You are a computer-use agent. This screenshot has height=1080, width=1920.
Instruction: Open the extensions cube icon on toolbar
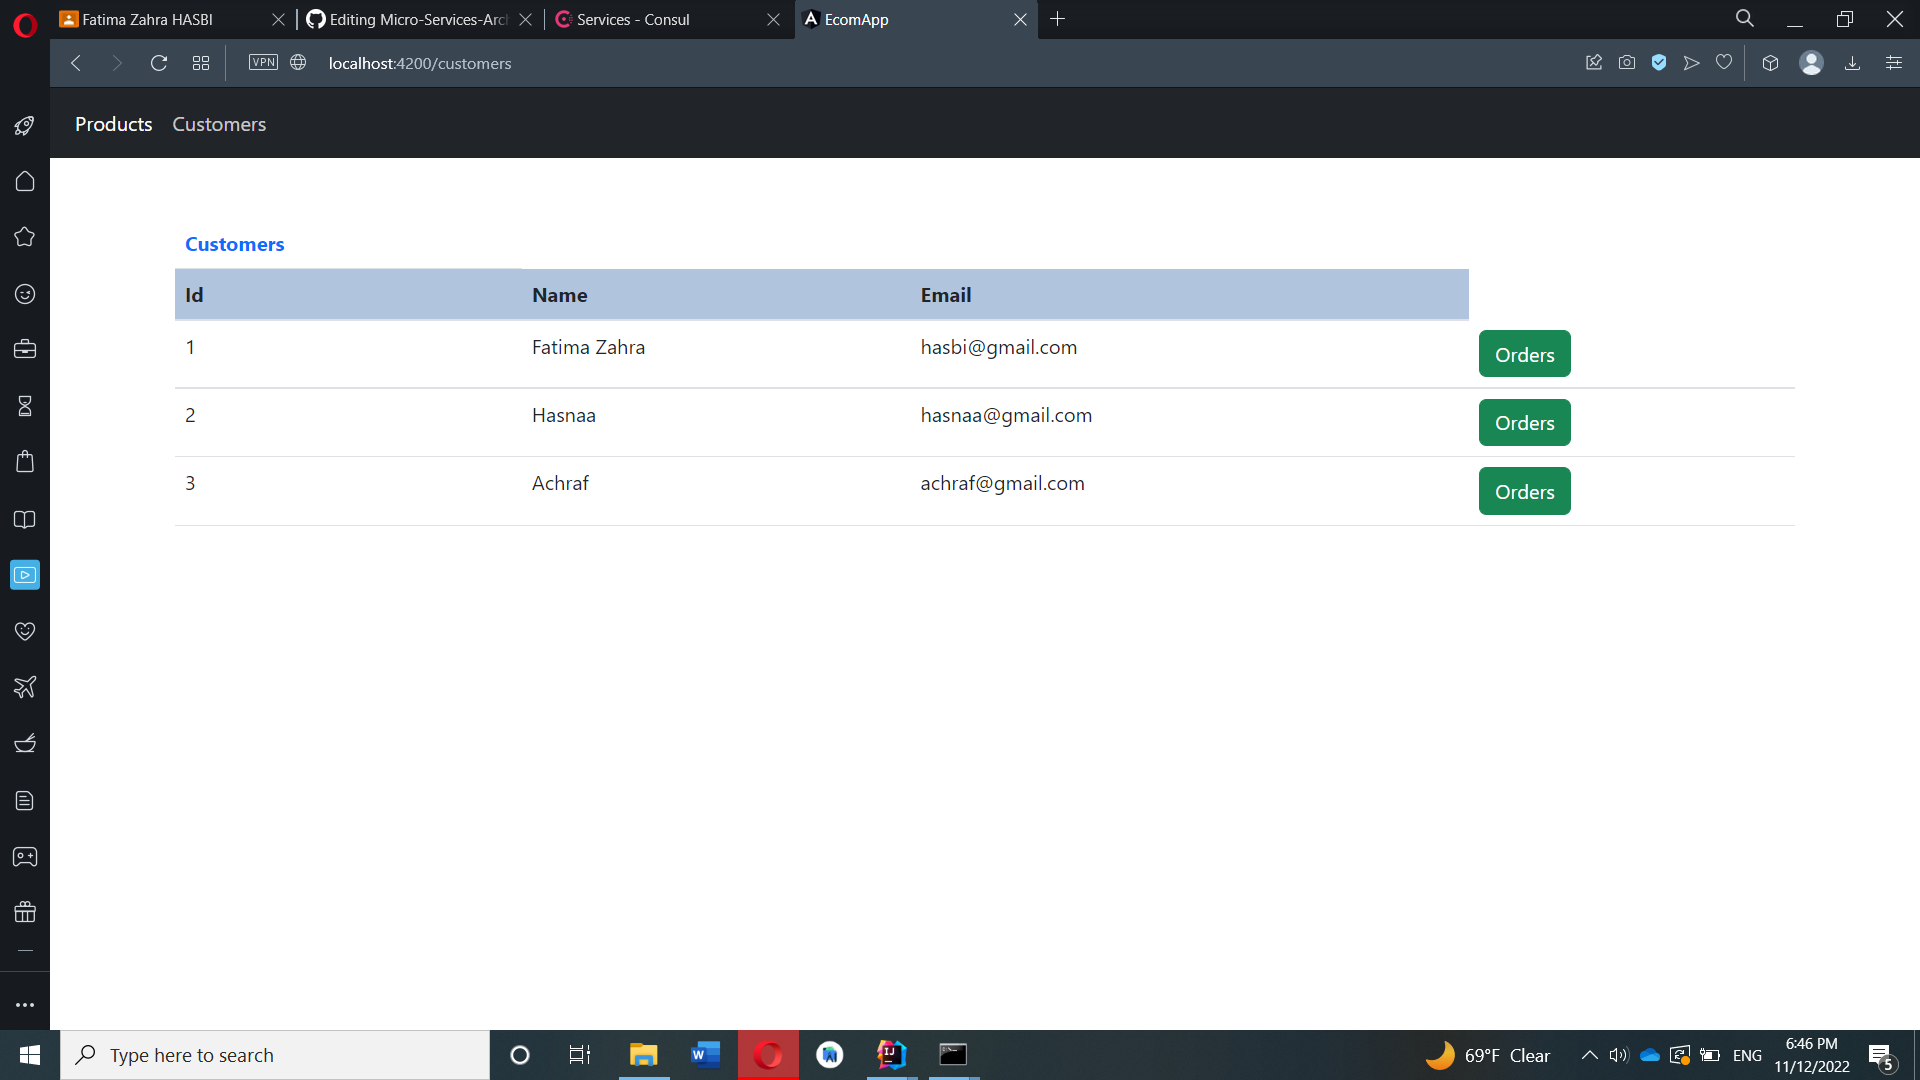(1770, 62)
